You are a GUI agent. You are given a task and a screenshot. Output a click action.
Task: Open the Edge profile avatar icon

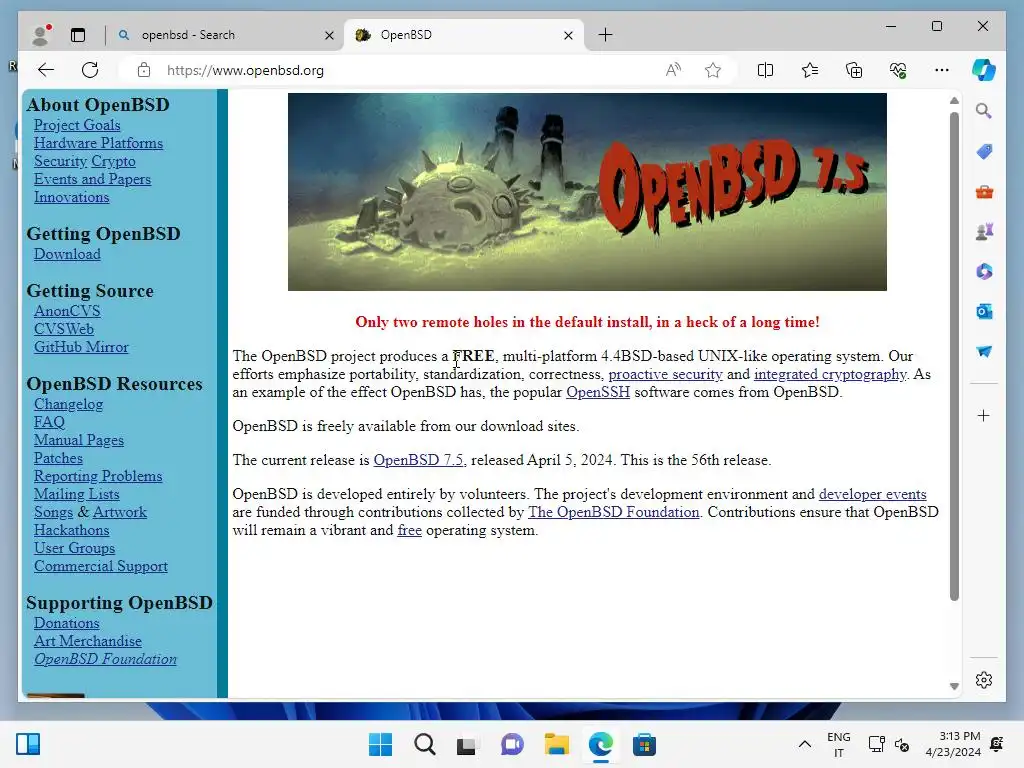(x=41, y=35)
